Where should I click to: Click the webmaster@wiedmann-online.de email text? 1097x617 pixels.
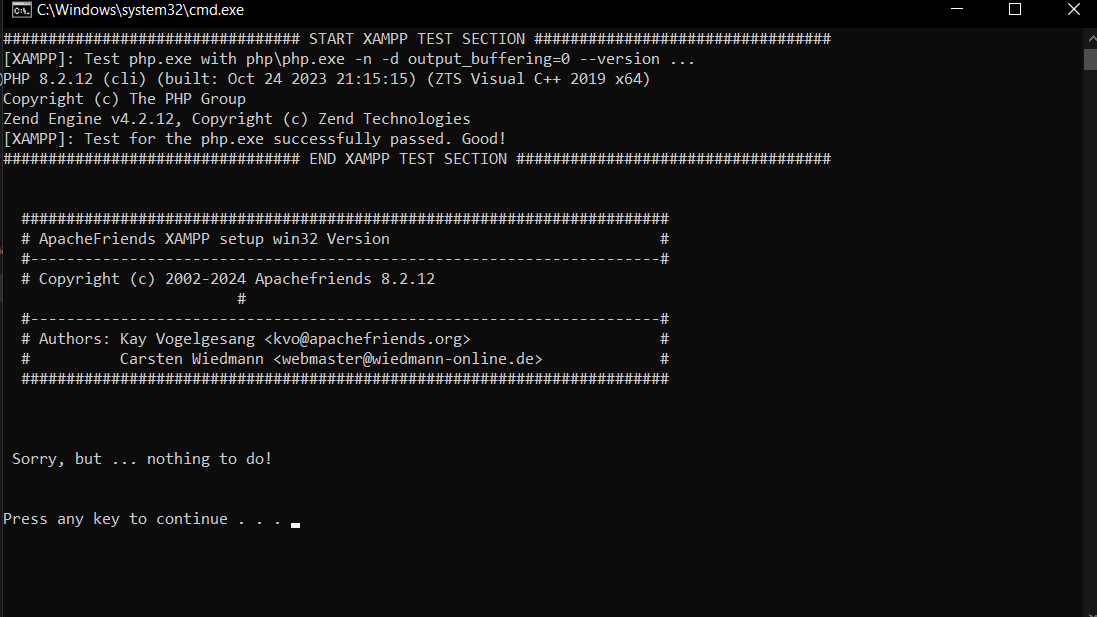[x=408, y=359]
